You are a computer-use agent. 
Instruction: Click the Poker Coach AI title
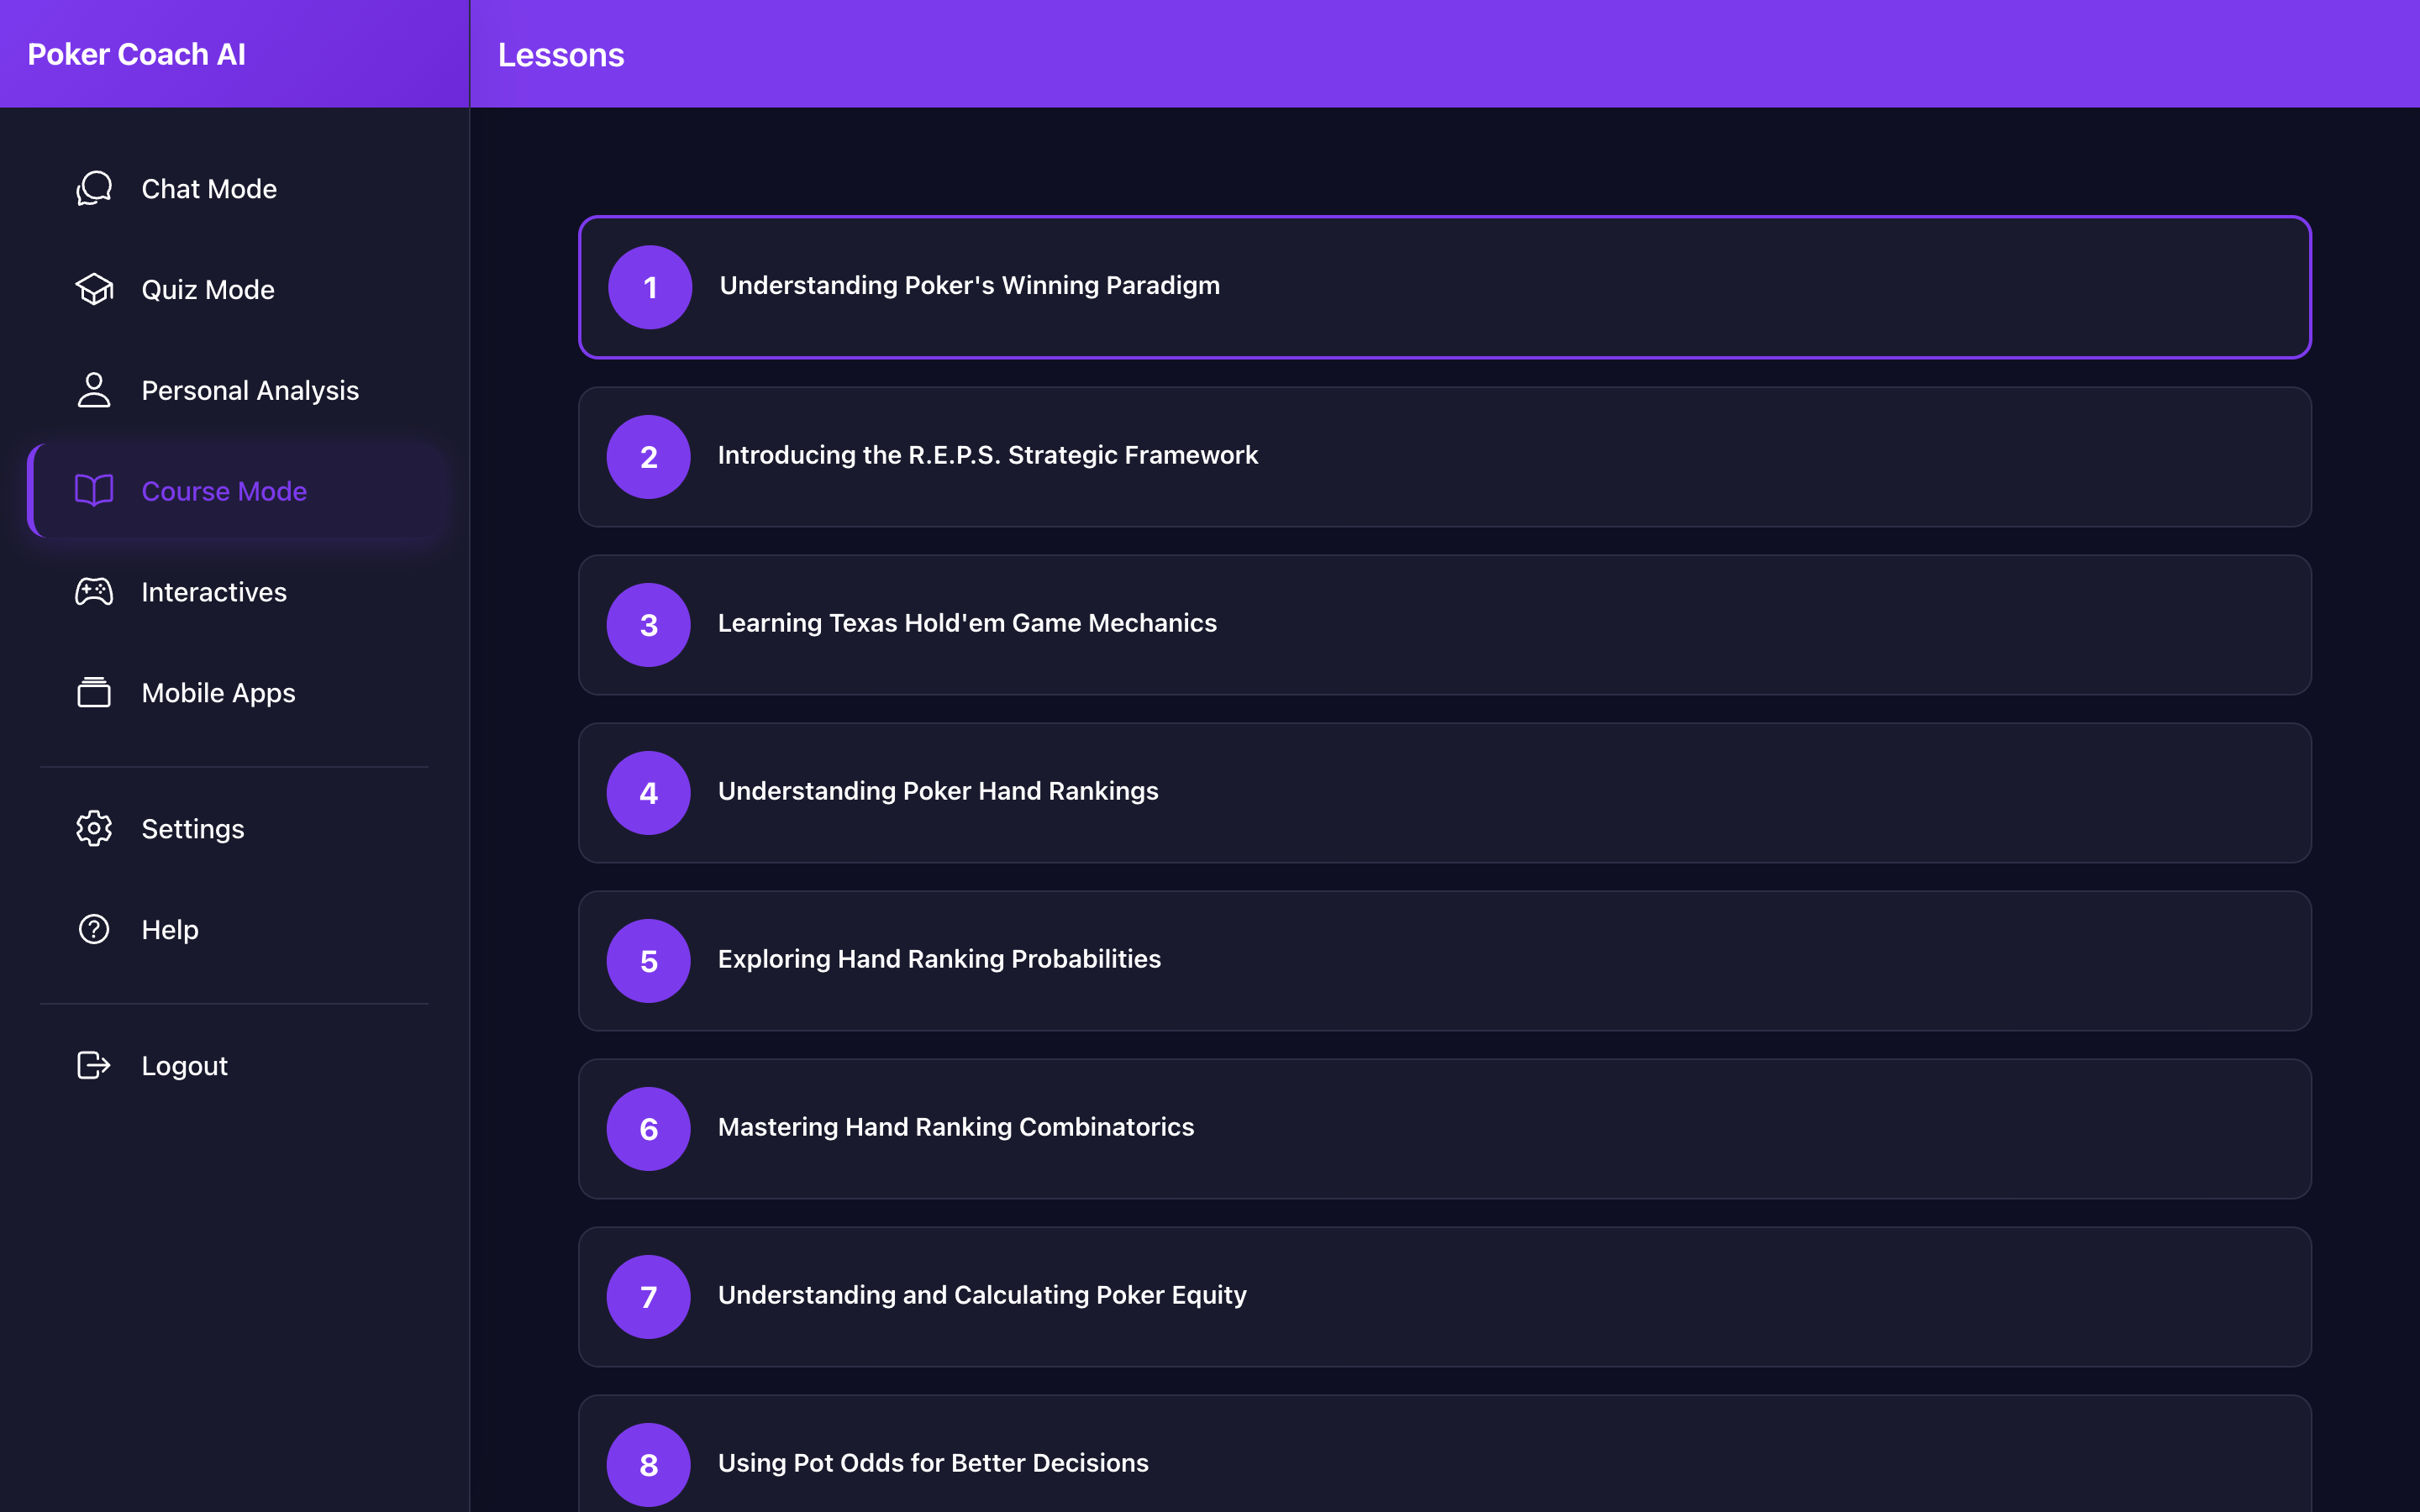tap(137, 54)
